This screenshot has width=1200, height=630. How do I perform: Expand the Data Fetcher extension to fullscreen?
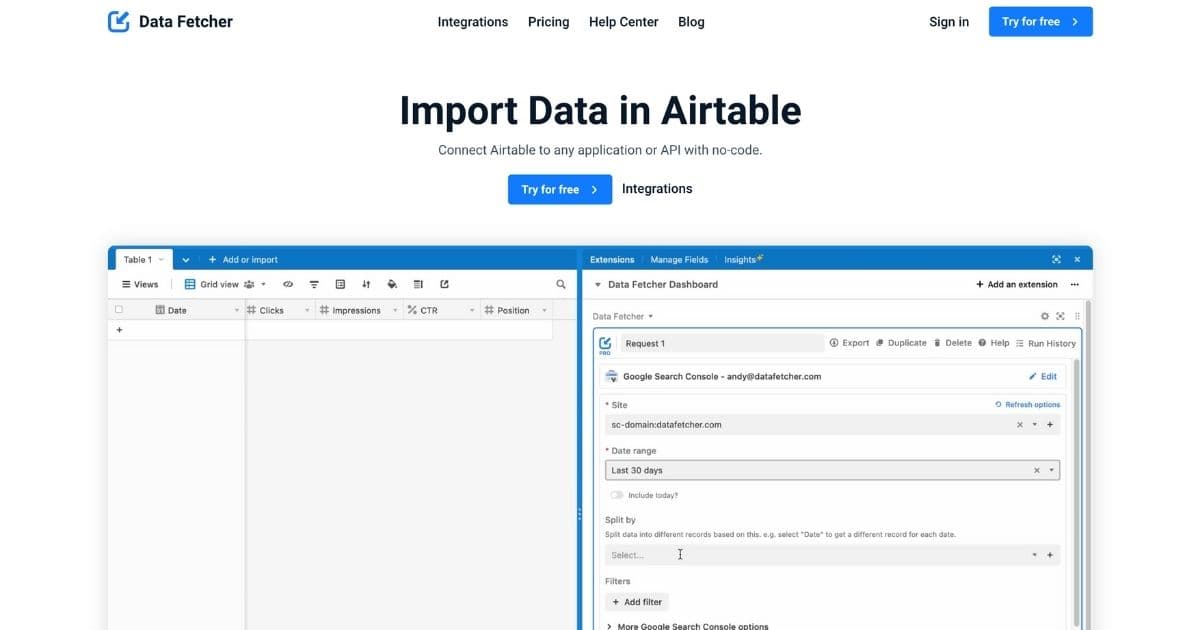pyautogui.click(x=1060, y=316)
